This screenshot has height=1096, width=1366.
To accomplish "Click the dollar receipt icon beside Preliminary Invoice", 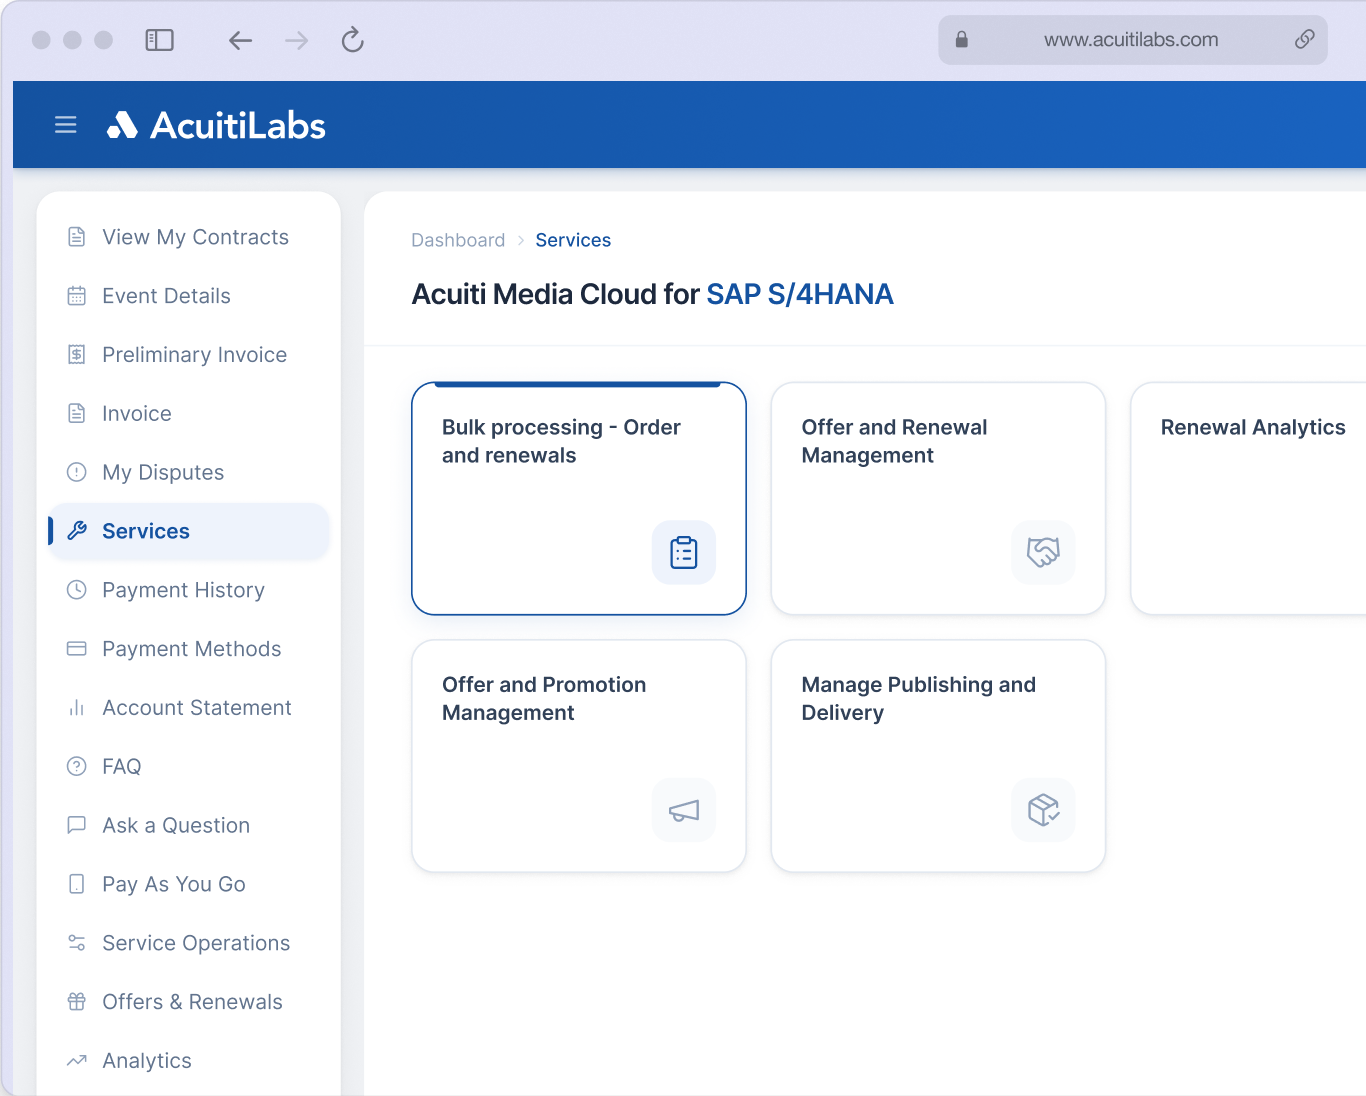I will pyautogui.click(x=76, y=355).
